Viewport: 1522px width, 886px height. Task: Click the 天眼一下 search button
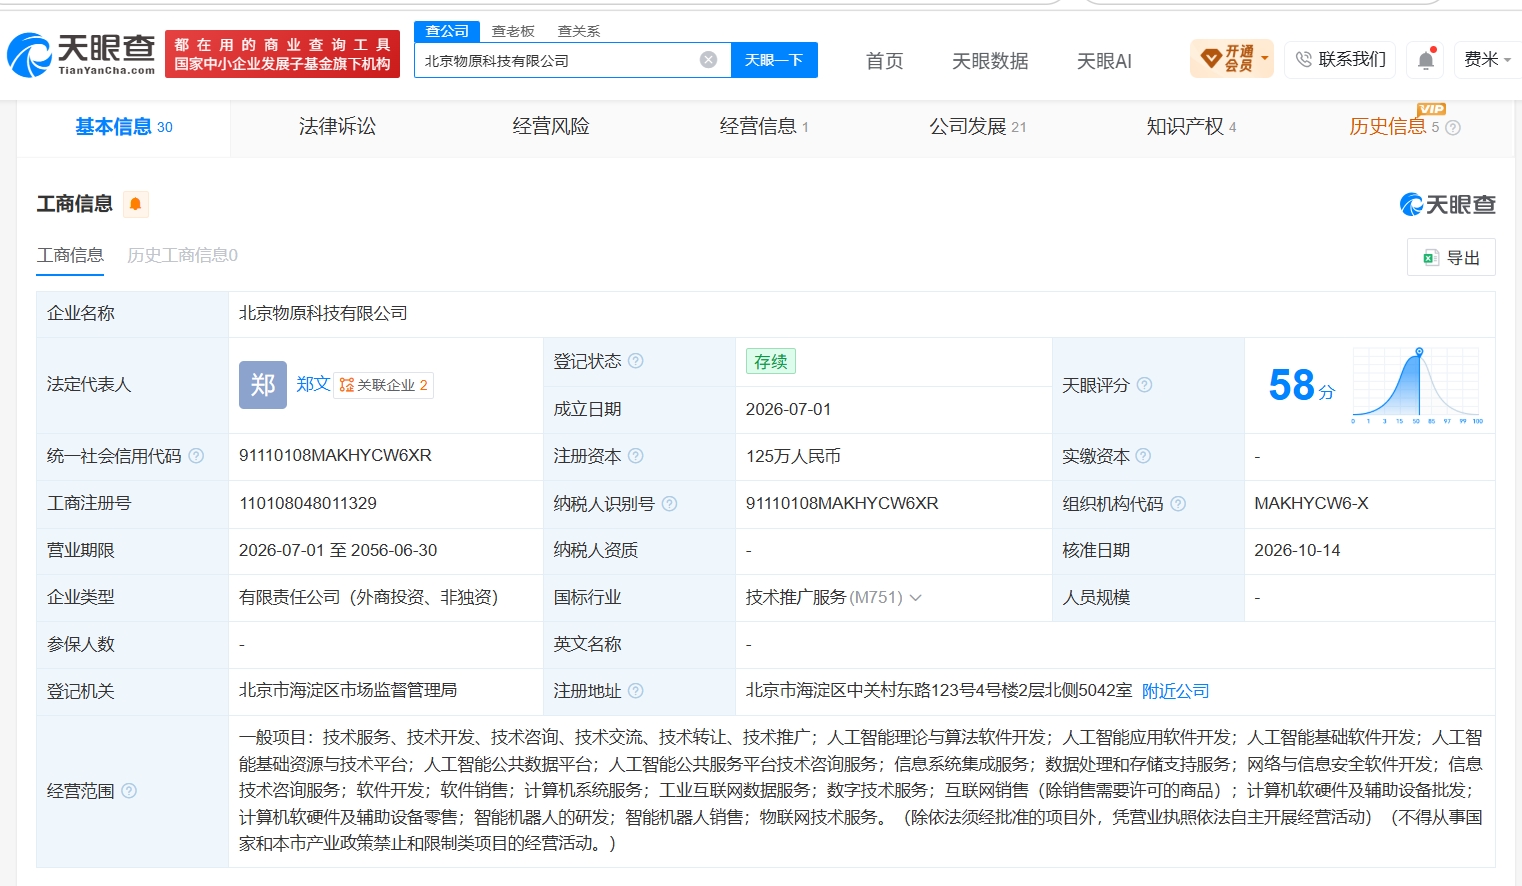[774, 60]
